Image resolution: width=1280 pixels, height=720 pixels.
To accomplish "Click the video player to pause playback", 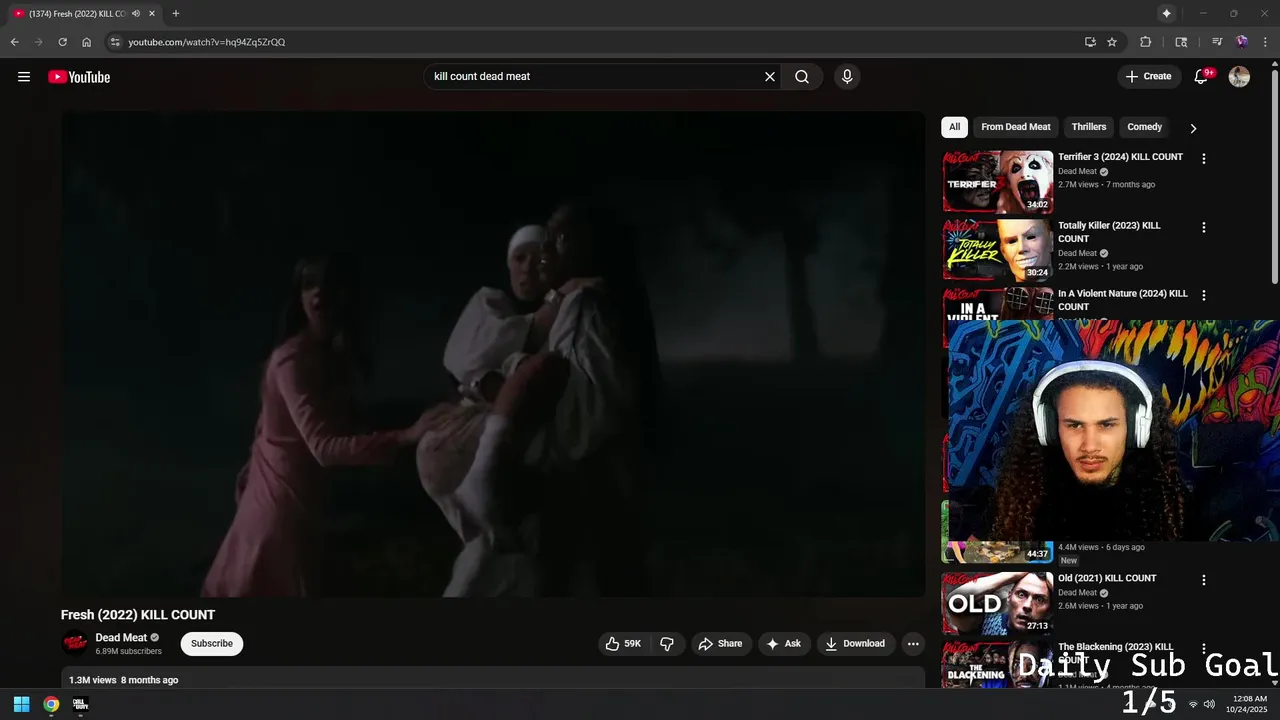I will tap(493, 354).
